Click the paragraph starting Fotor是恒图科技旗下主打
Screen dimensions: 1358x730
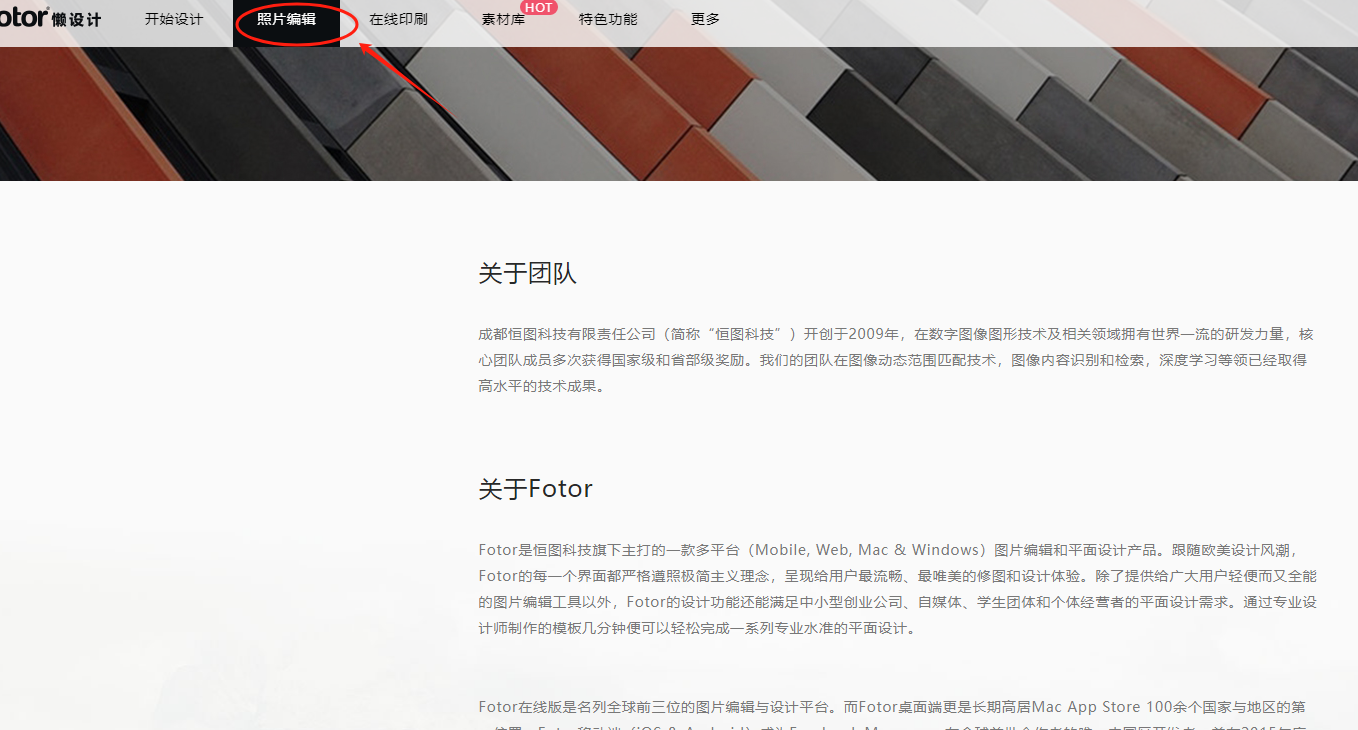coord(898,589)
